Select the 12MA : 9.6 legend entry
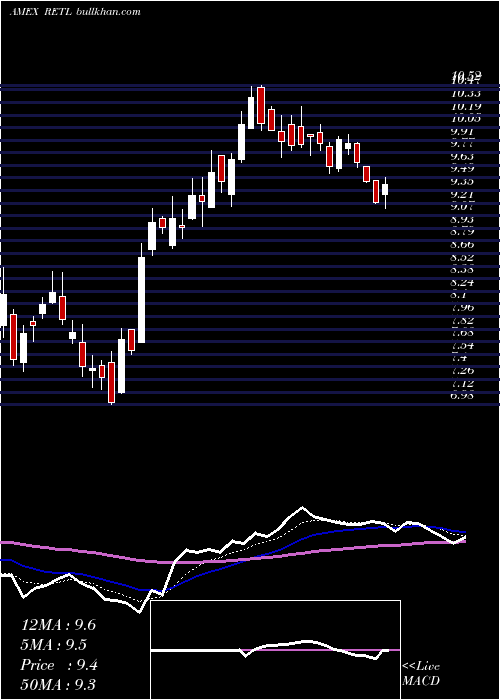This screenshot has height=700, width=500. click(x=58, y=625)
